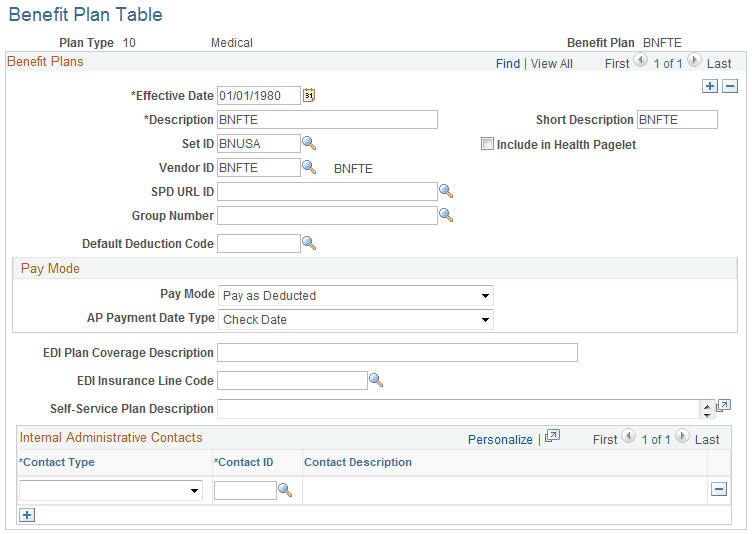
Task: Click the Vendor ID field
Action: point(259,167)
